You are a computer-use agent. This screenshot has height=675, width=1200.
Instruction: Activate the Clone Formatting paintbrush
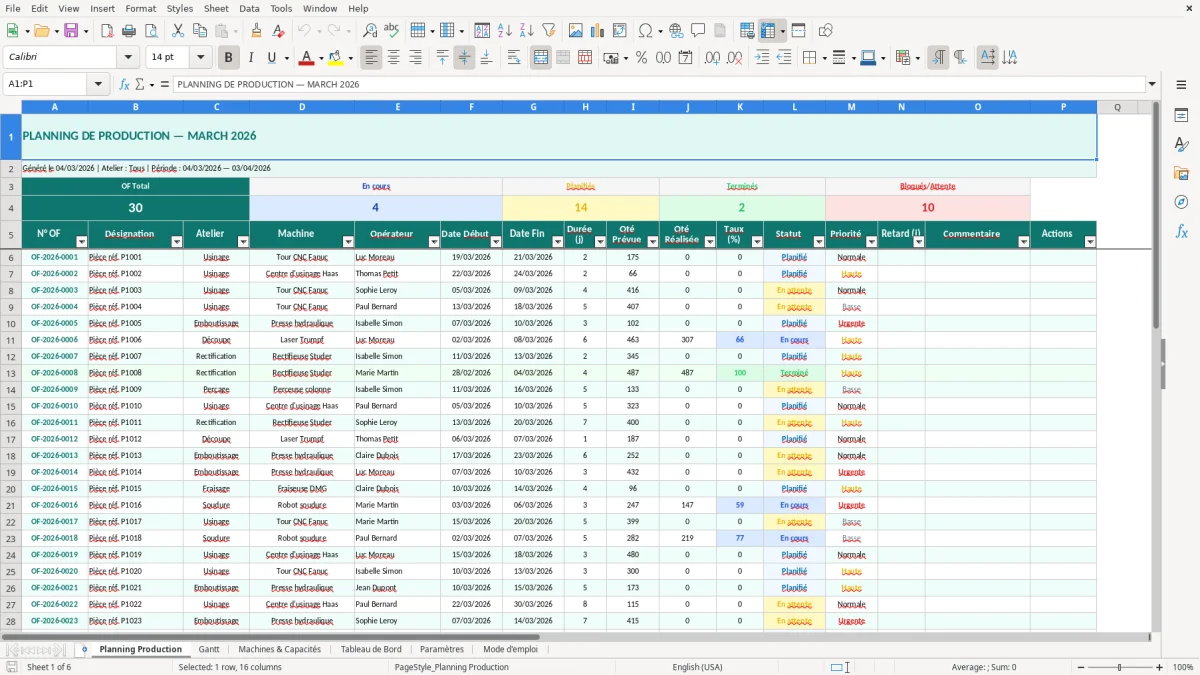(x=257, y=31)
